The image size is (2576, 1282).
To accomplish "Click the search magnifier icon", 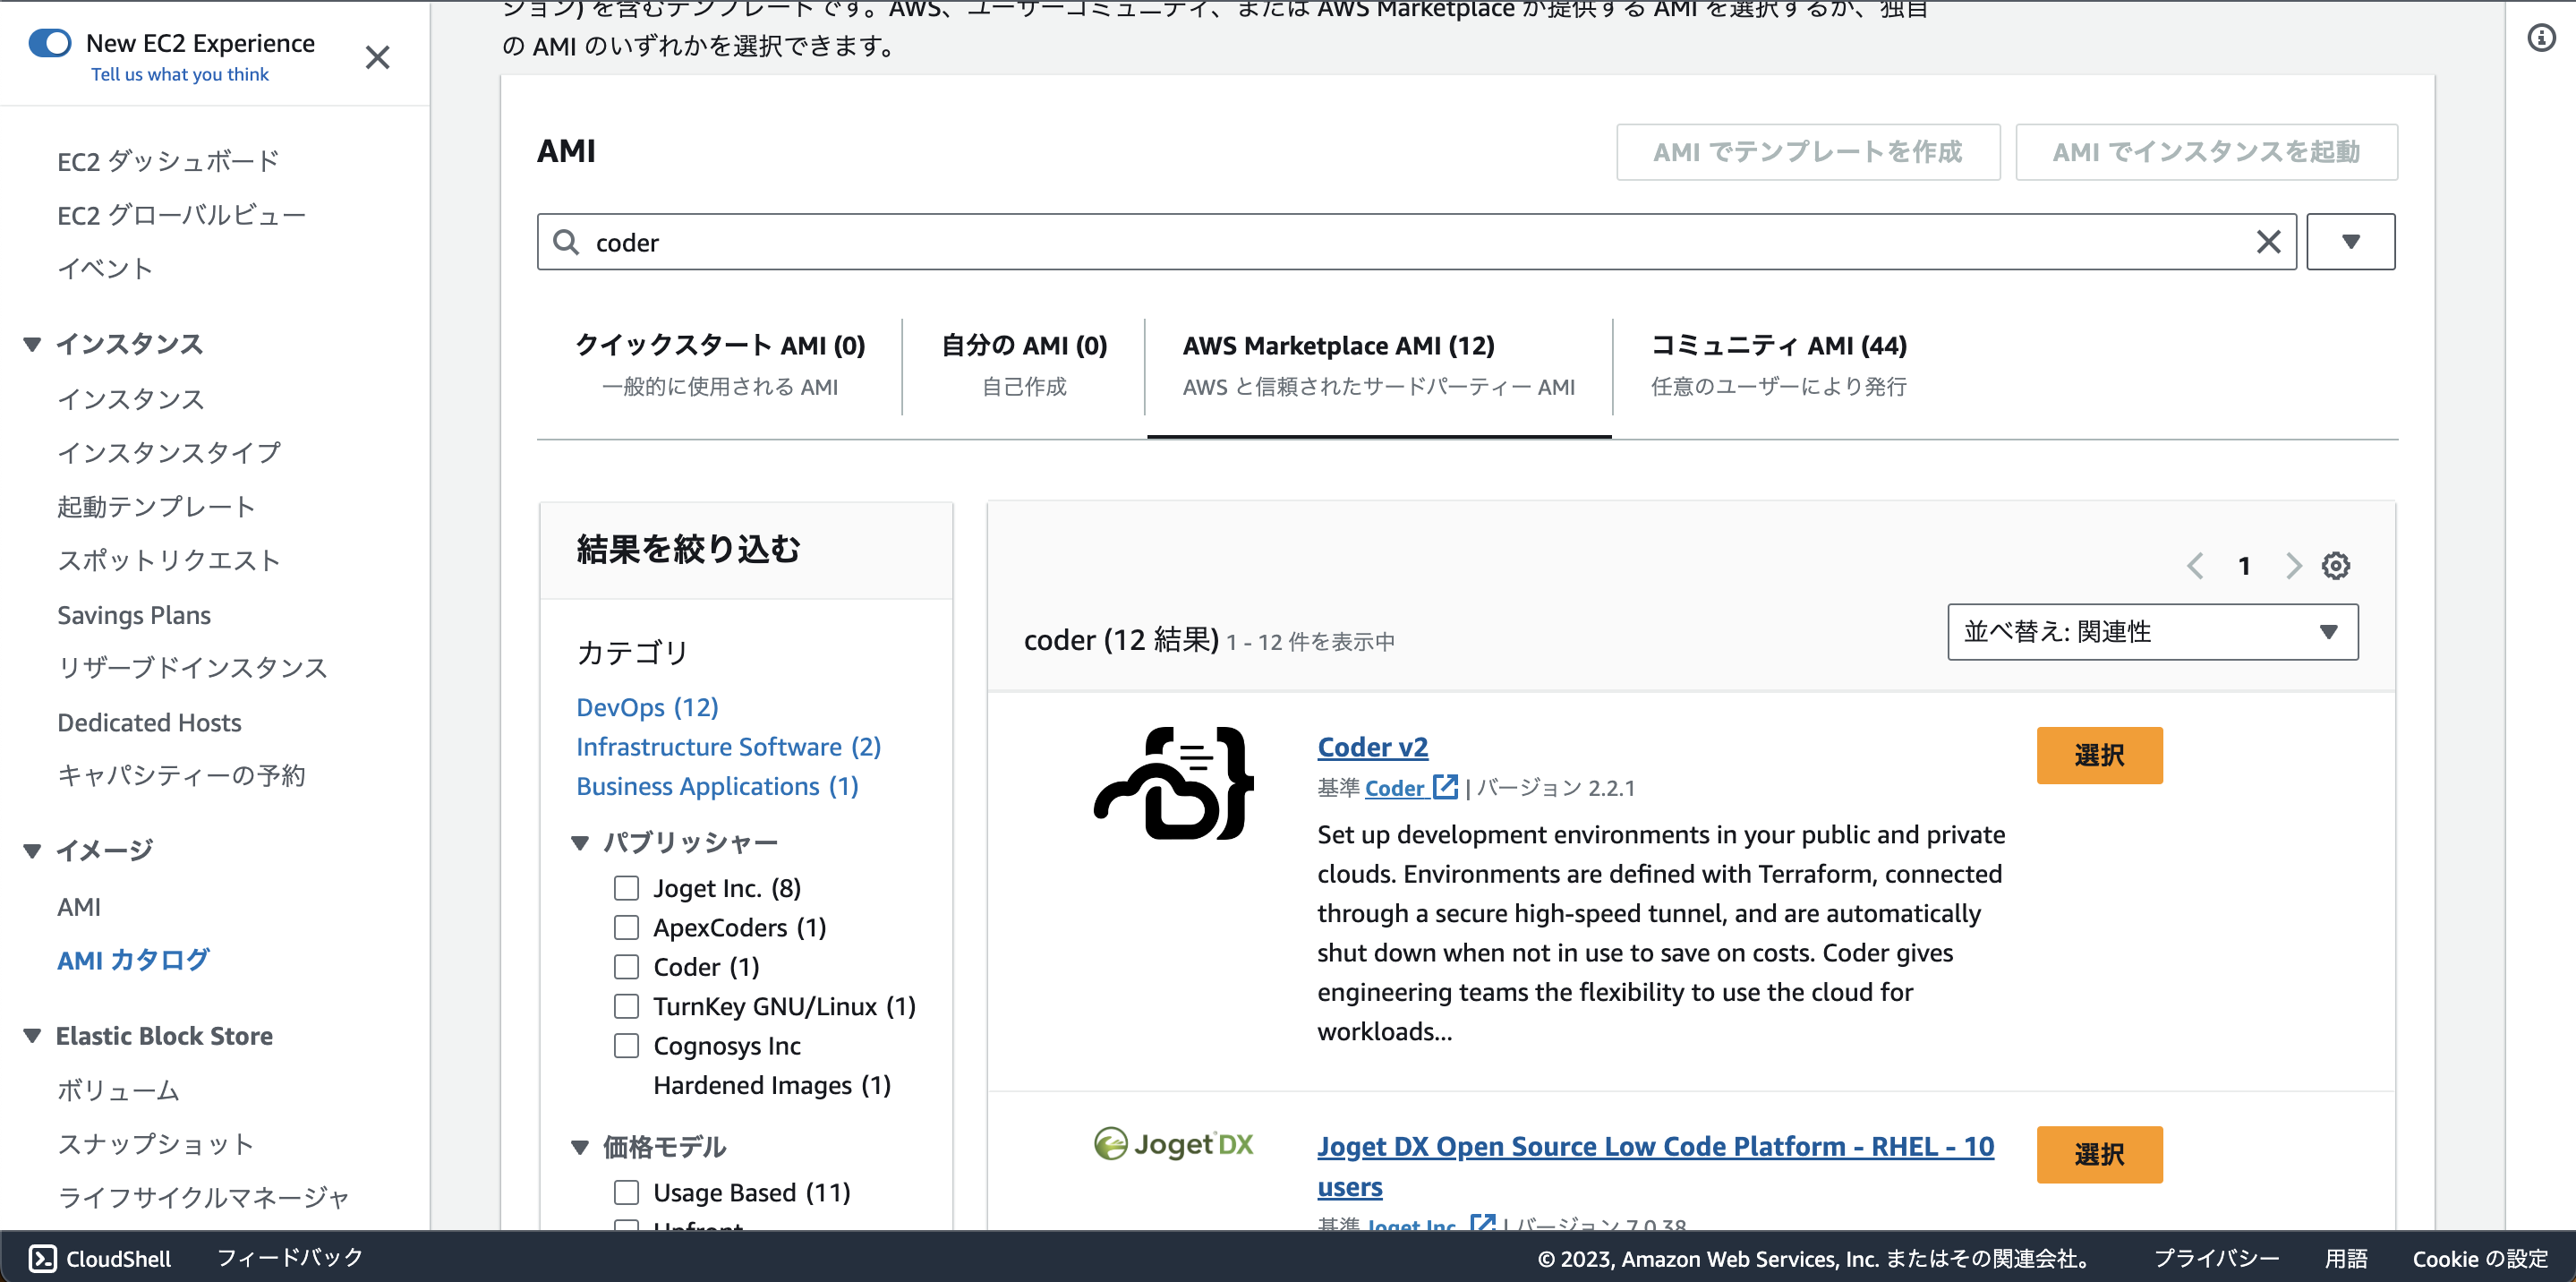I will (565, 241).
